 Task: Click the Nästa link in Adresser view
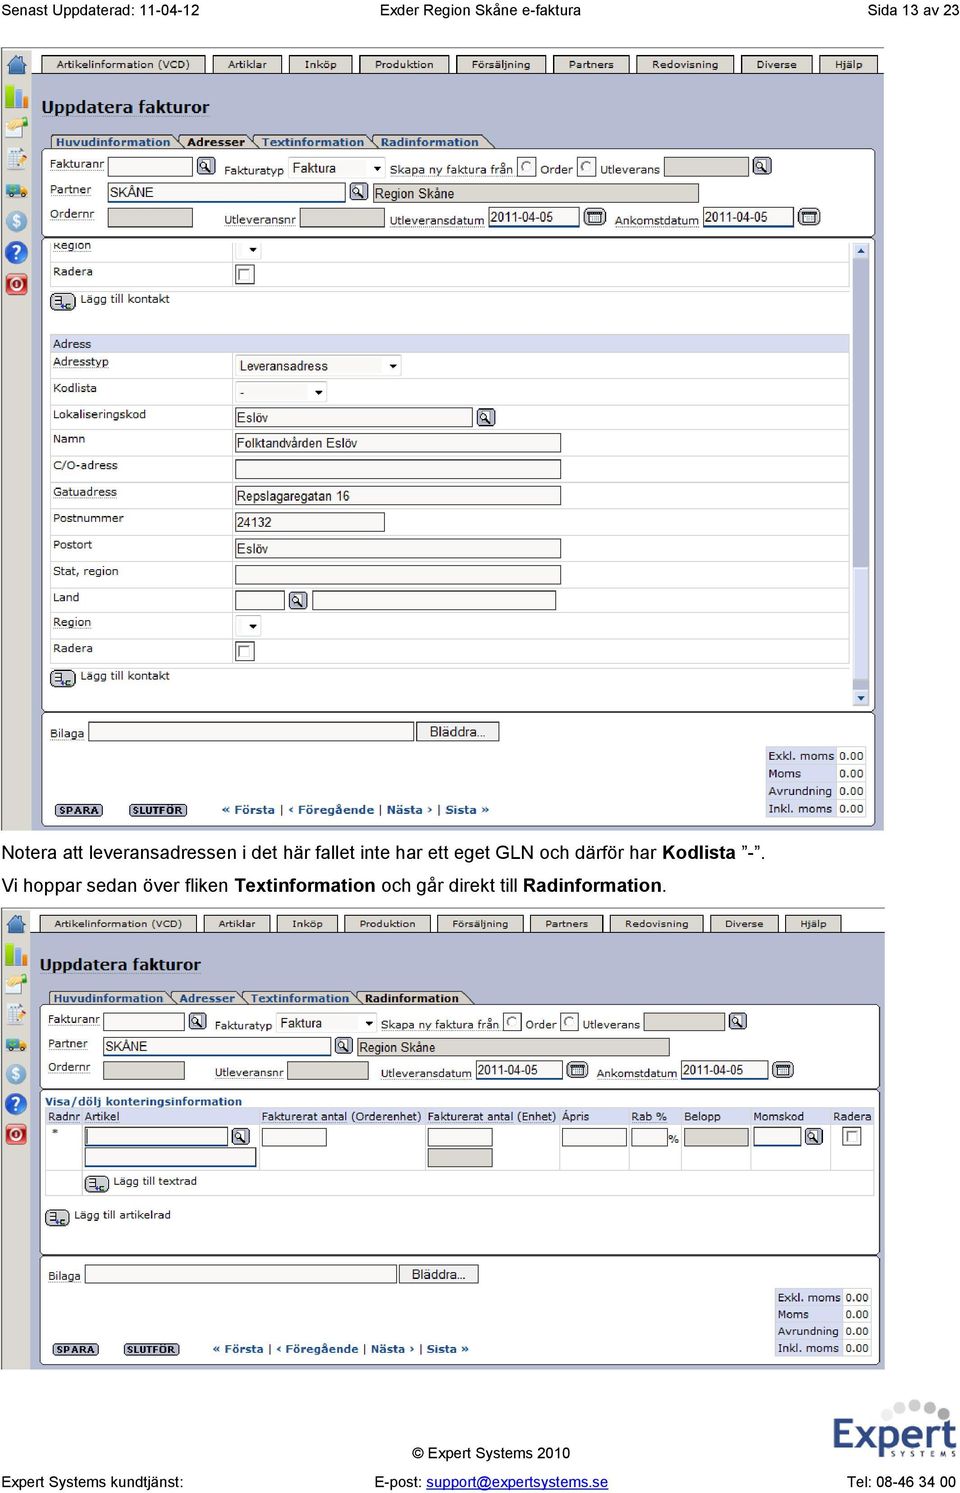[x=409, y=810]
